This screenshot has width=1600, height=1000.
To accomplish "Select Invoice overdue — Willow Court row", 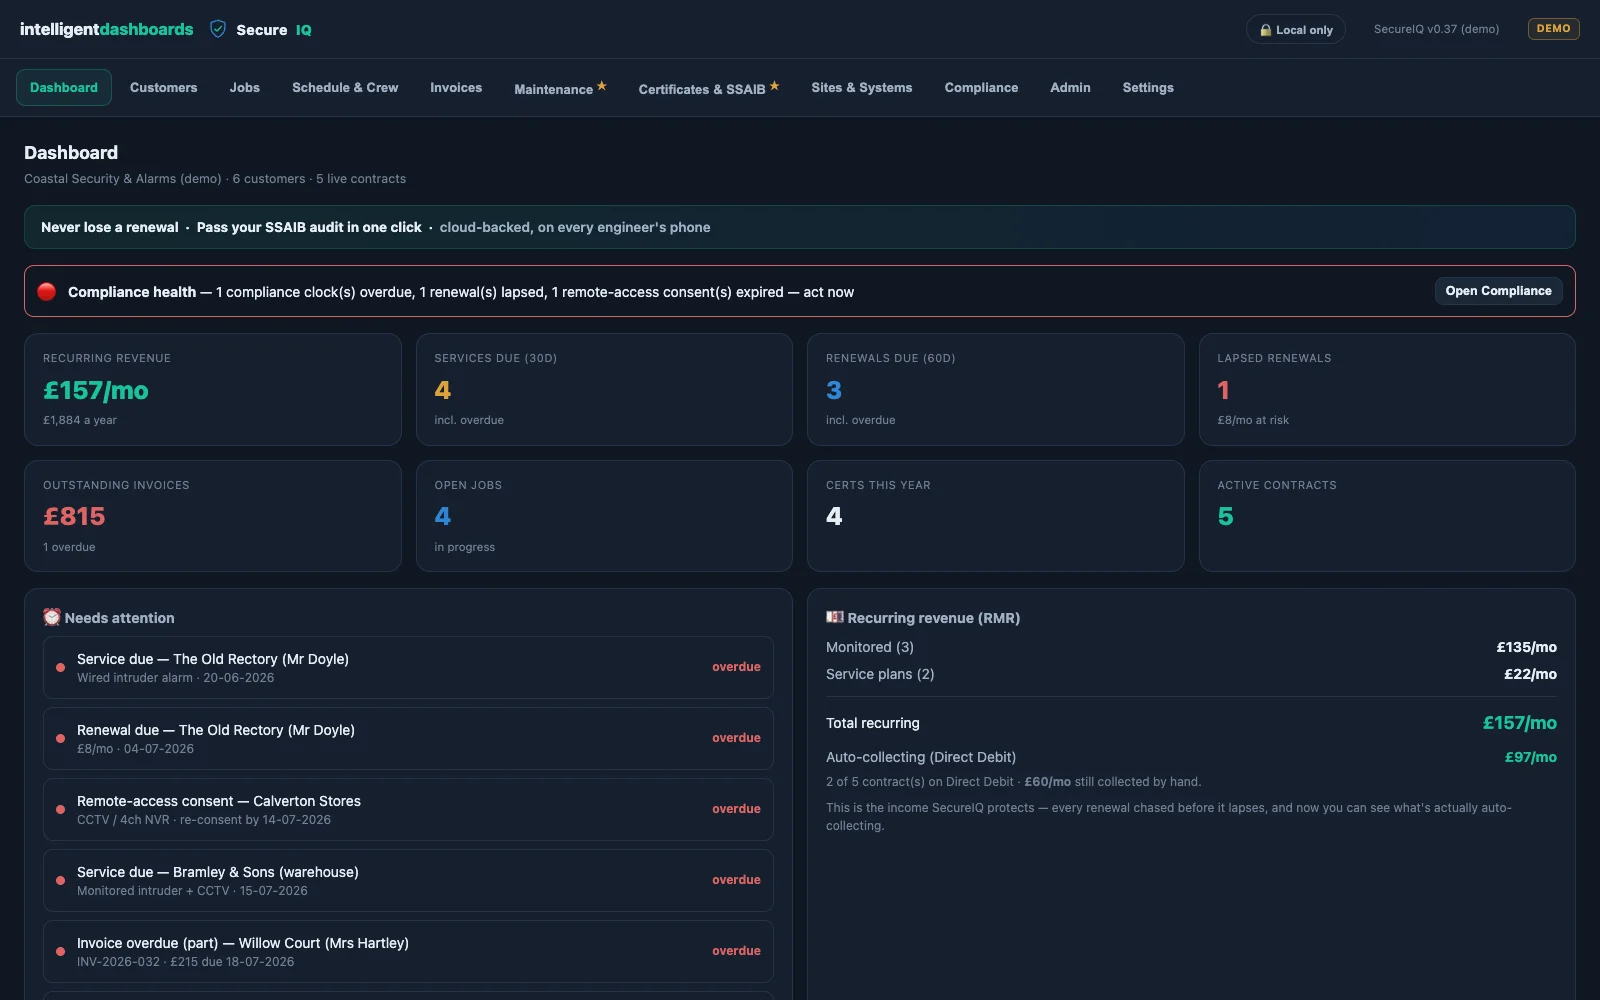I will point(408,951).
